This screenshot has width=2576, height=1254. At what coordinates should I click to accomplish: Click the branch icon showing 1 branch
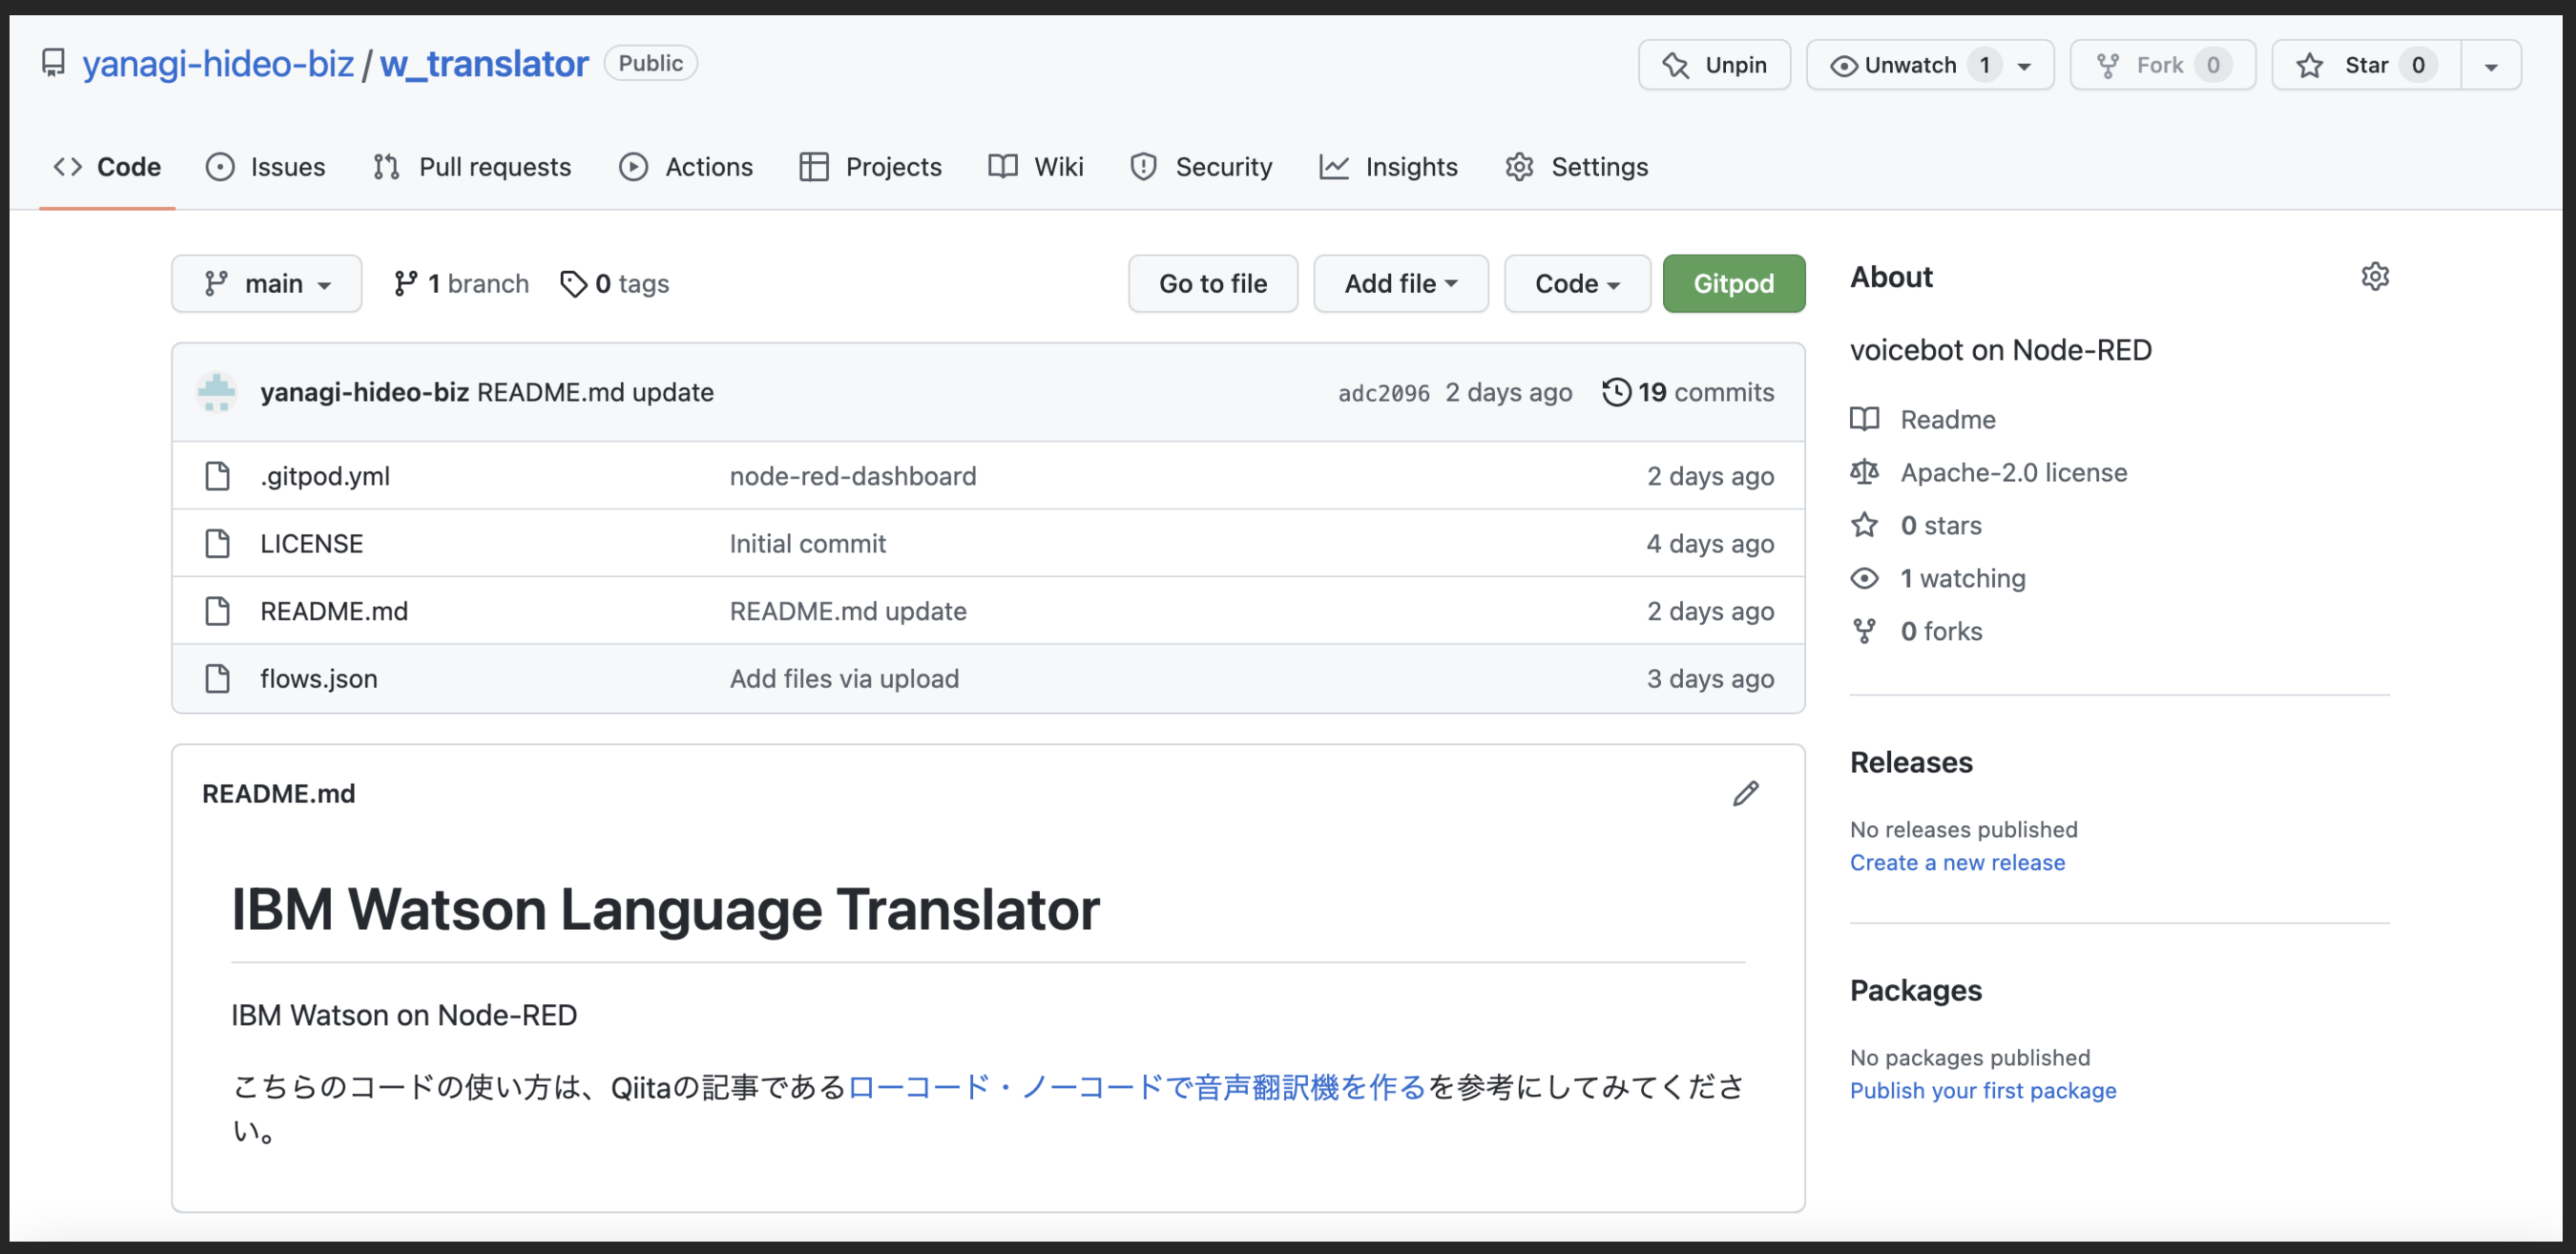click(405, 284)
